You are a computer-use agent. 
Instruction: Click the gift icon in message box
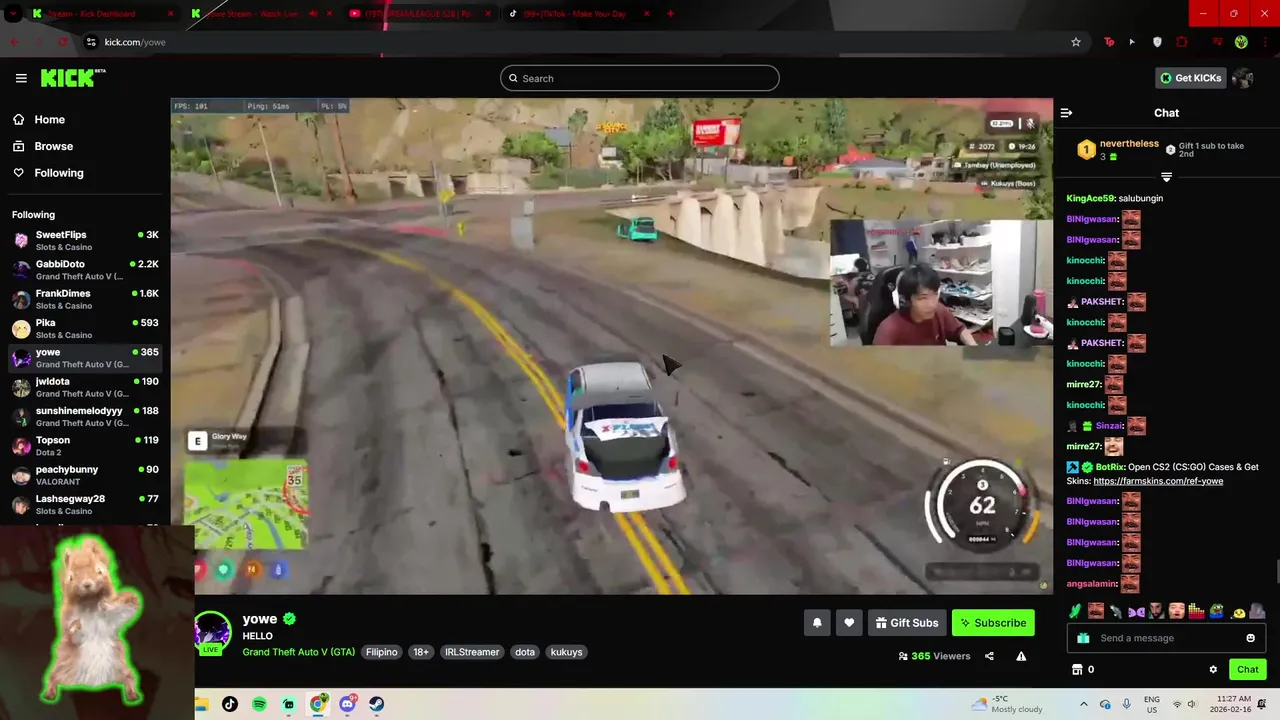coord(1083,638)
